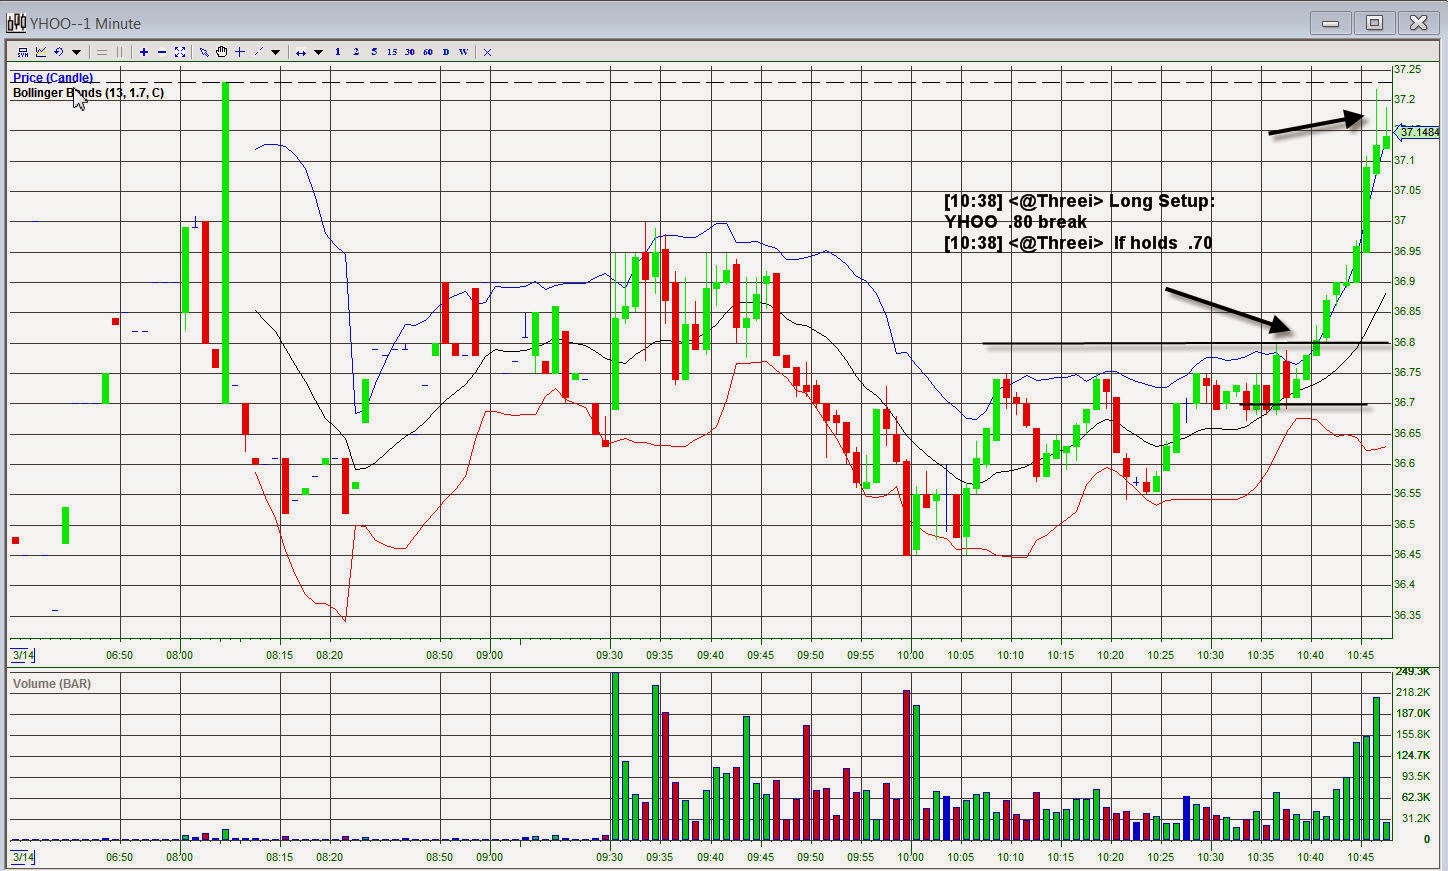Click the horizontal double-arrow spacing icon
1448x871 pixels.
pyautogui.click(x=301, y=53)
